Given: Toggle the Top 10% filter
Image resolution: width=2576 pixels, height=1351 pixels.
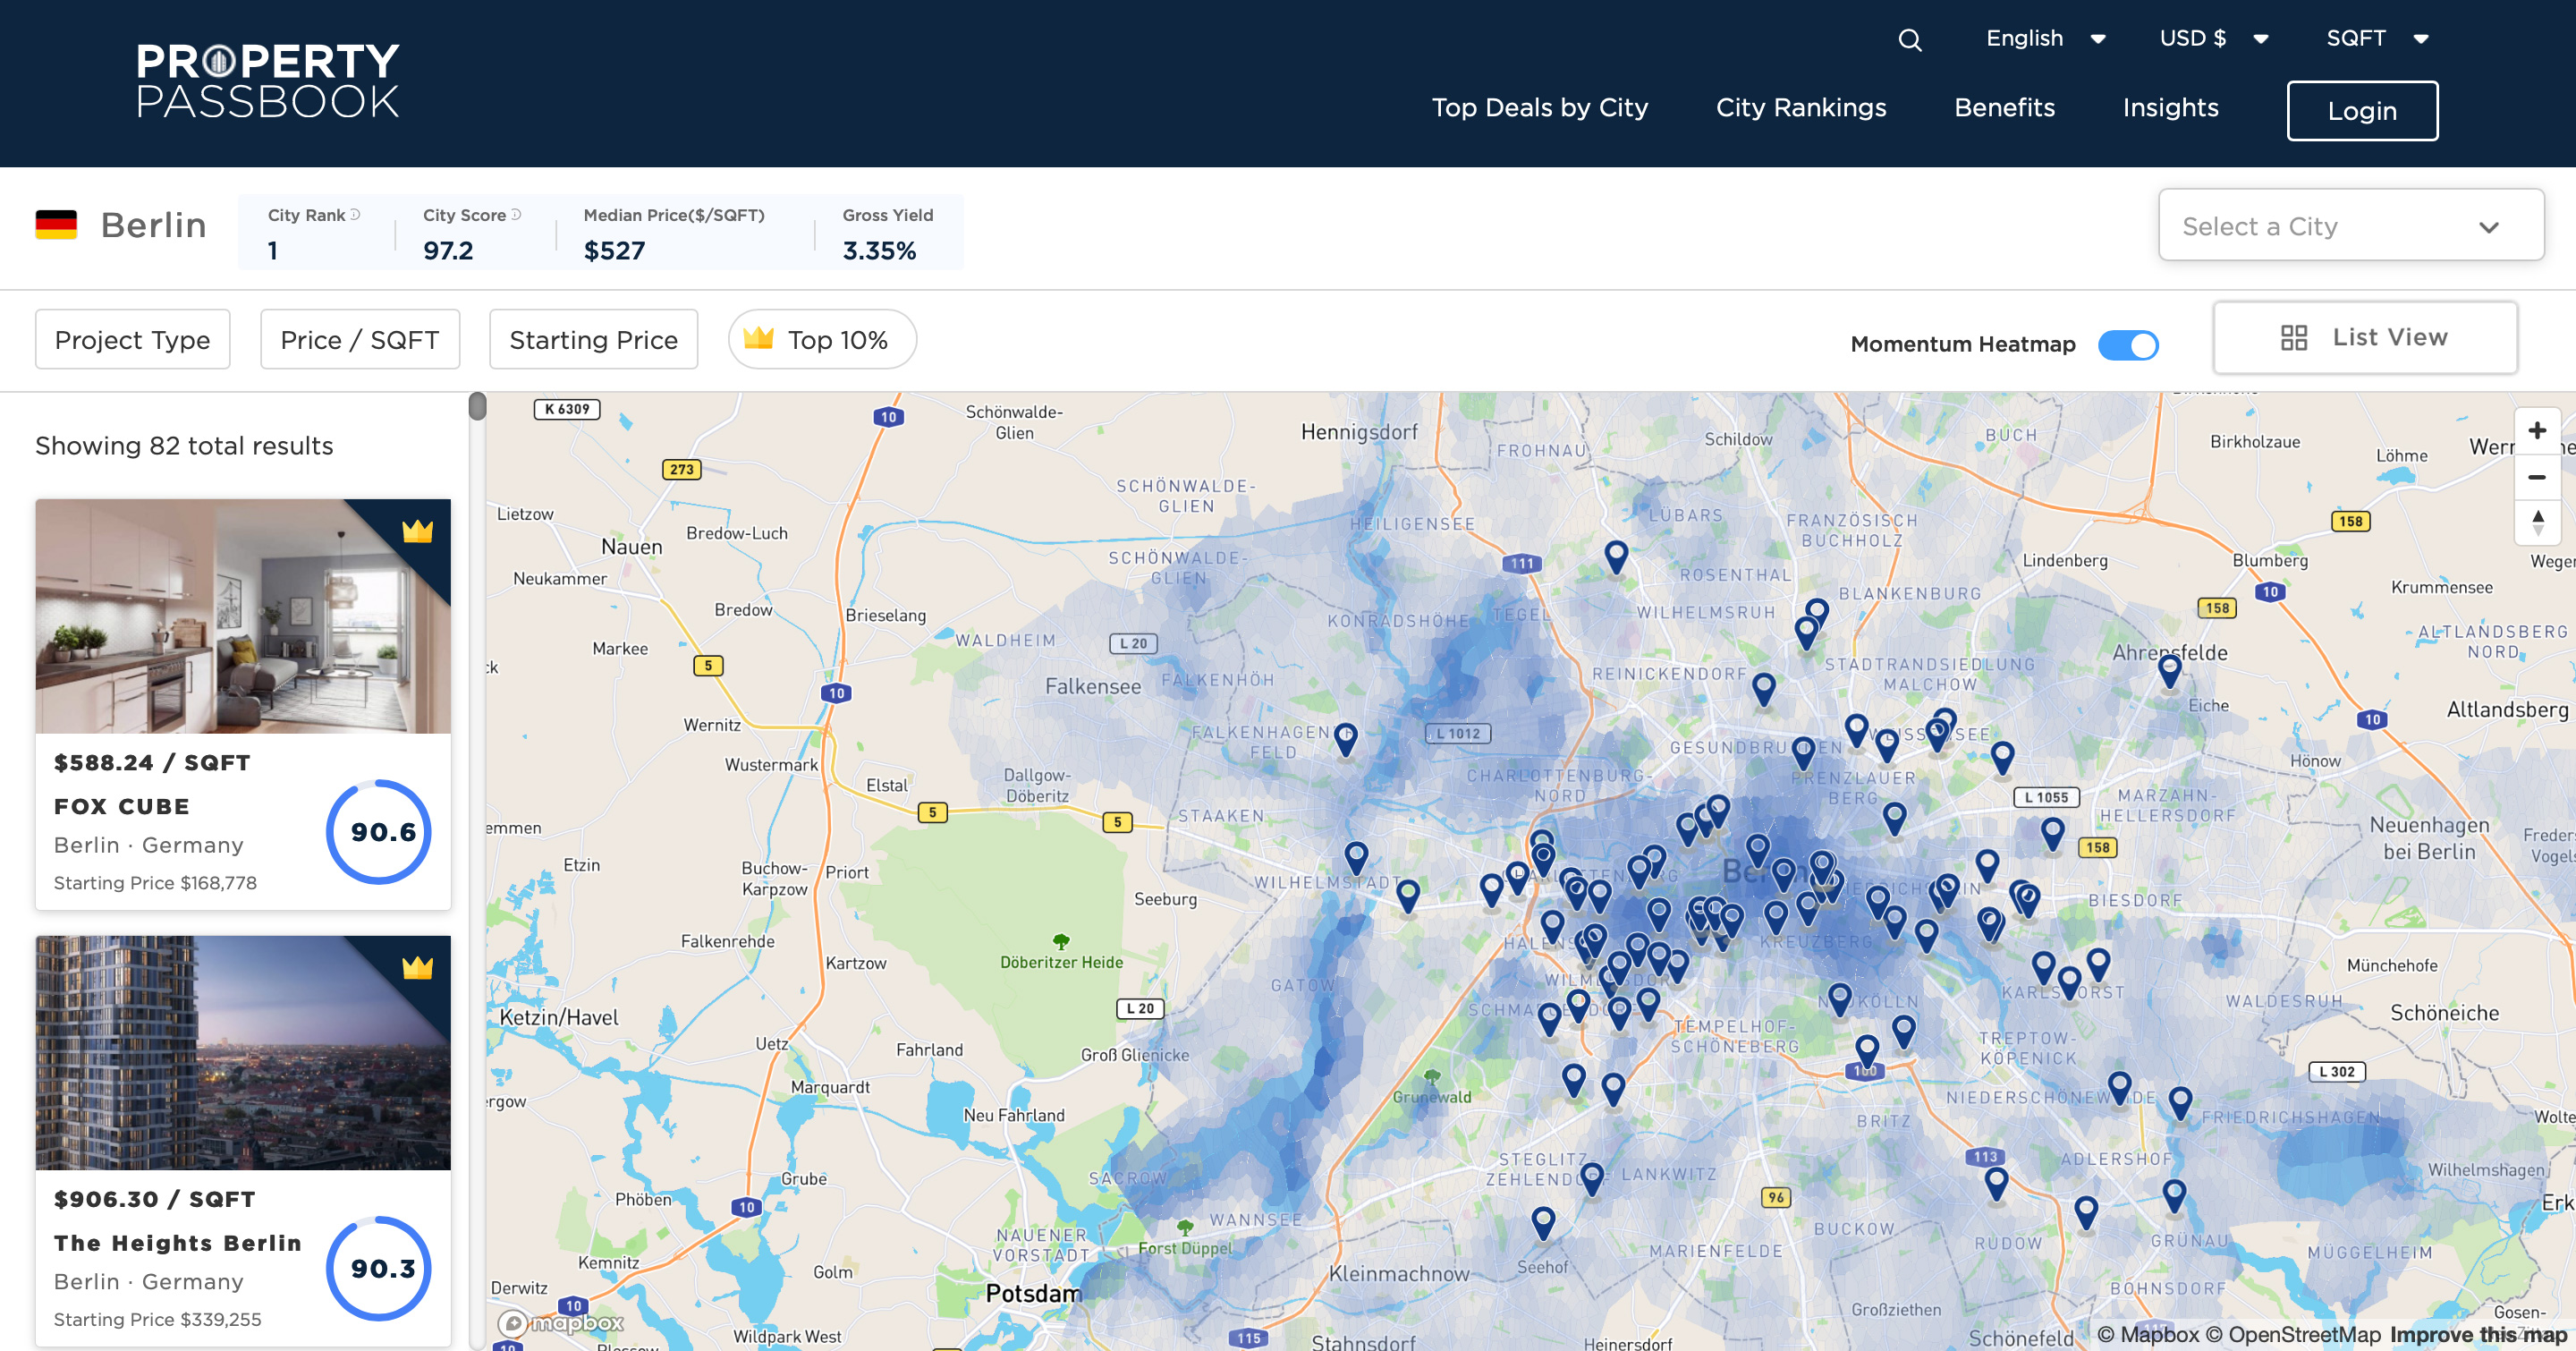Looking at the screenshot, I should click(x=822, y=340).
